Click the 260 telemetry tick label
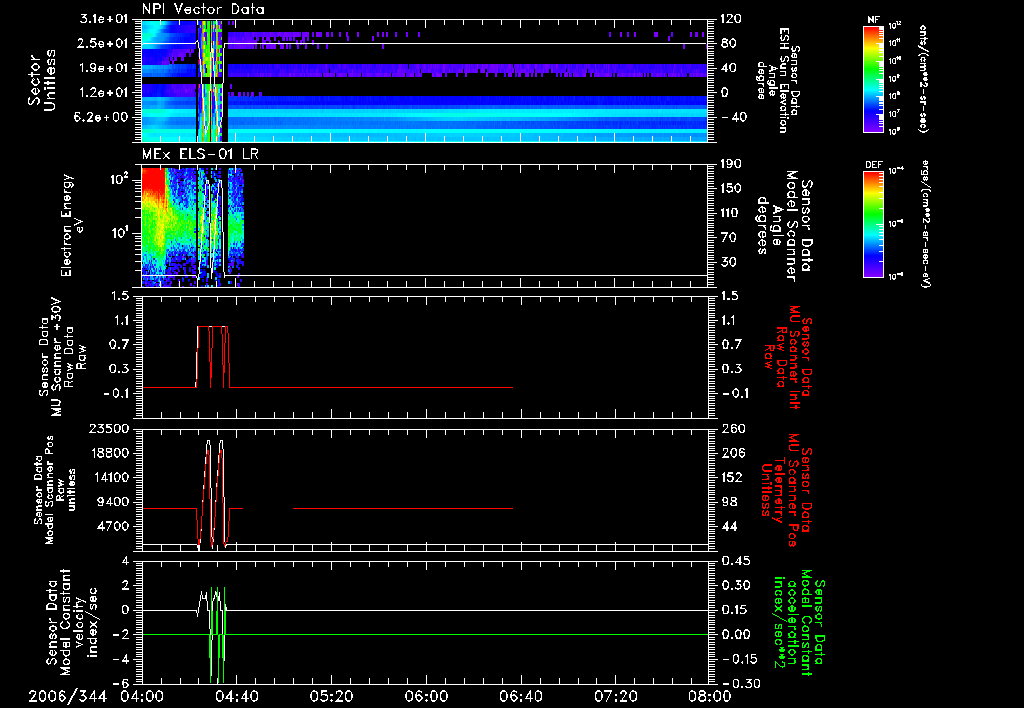 coord(733,428)
